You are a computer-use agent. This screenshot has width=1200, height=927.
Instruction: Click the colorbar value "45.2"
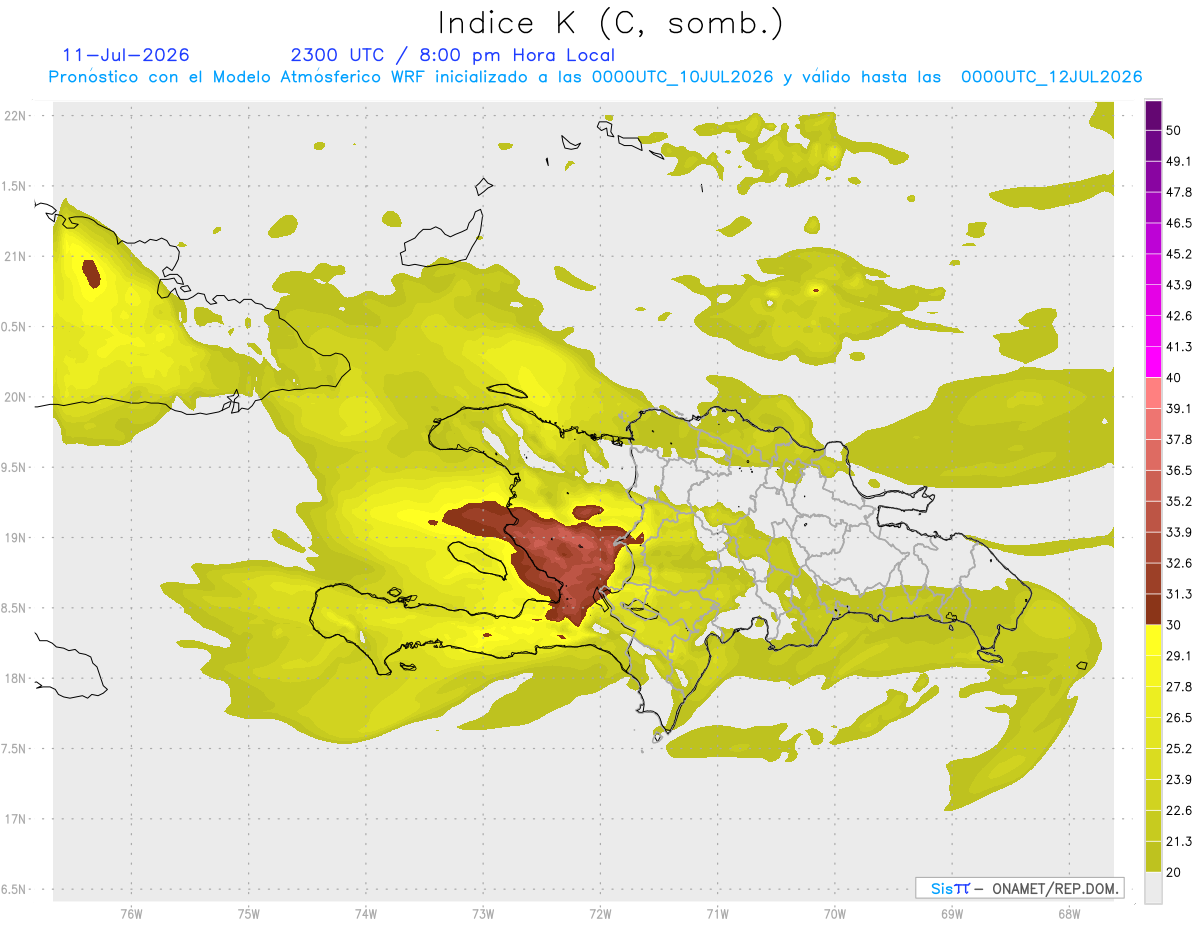(x=1179, y=254)
